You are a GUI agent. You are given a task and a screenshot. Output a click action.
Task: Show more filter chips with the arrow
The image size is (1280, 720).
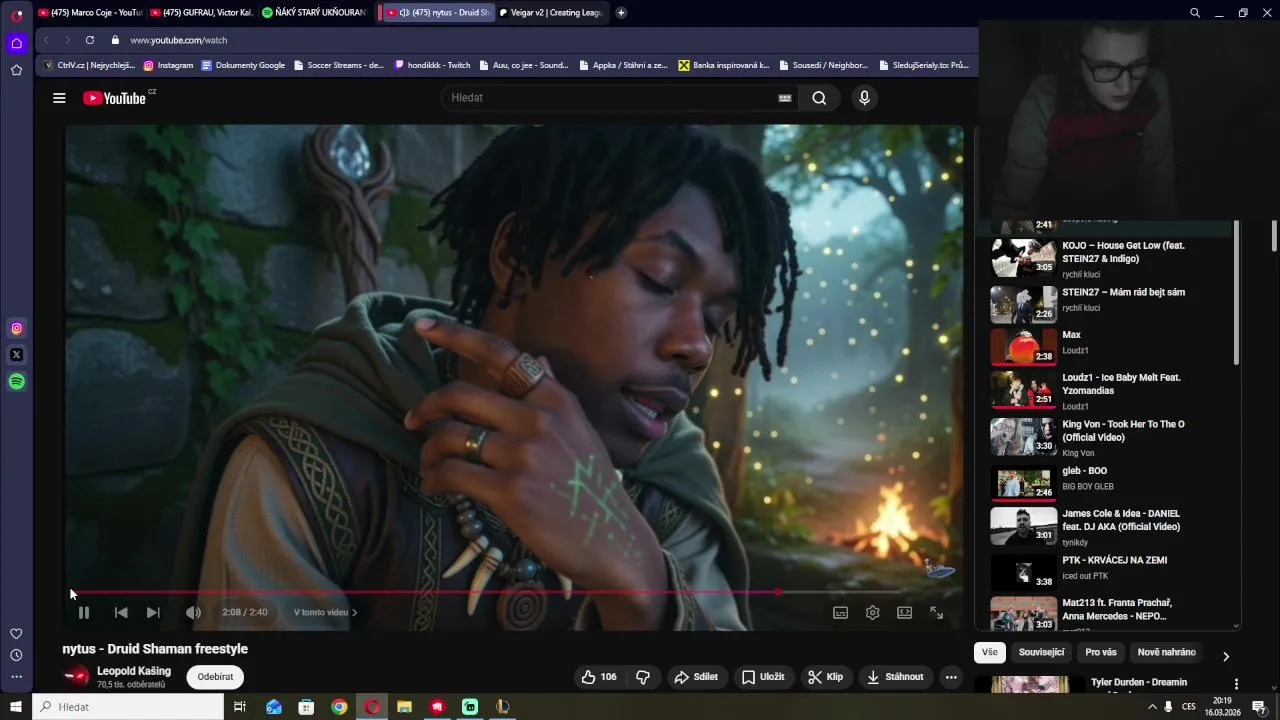point(1225,656)
